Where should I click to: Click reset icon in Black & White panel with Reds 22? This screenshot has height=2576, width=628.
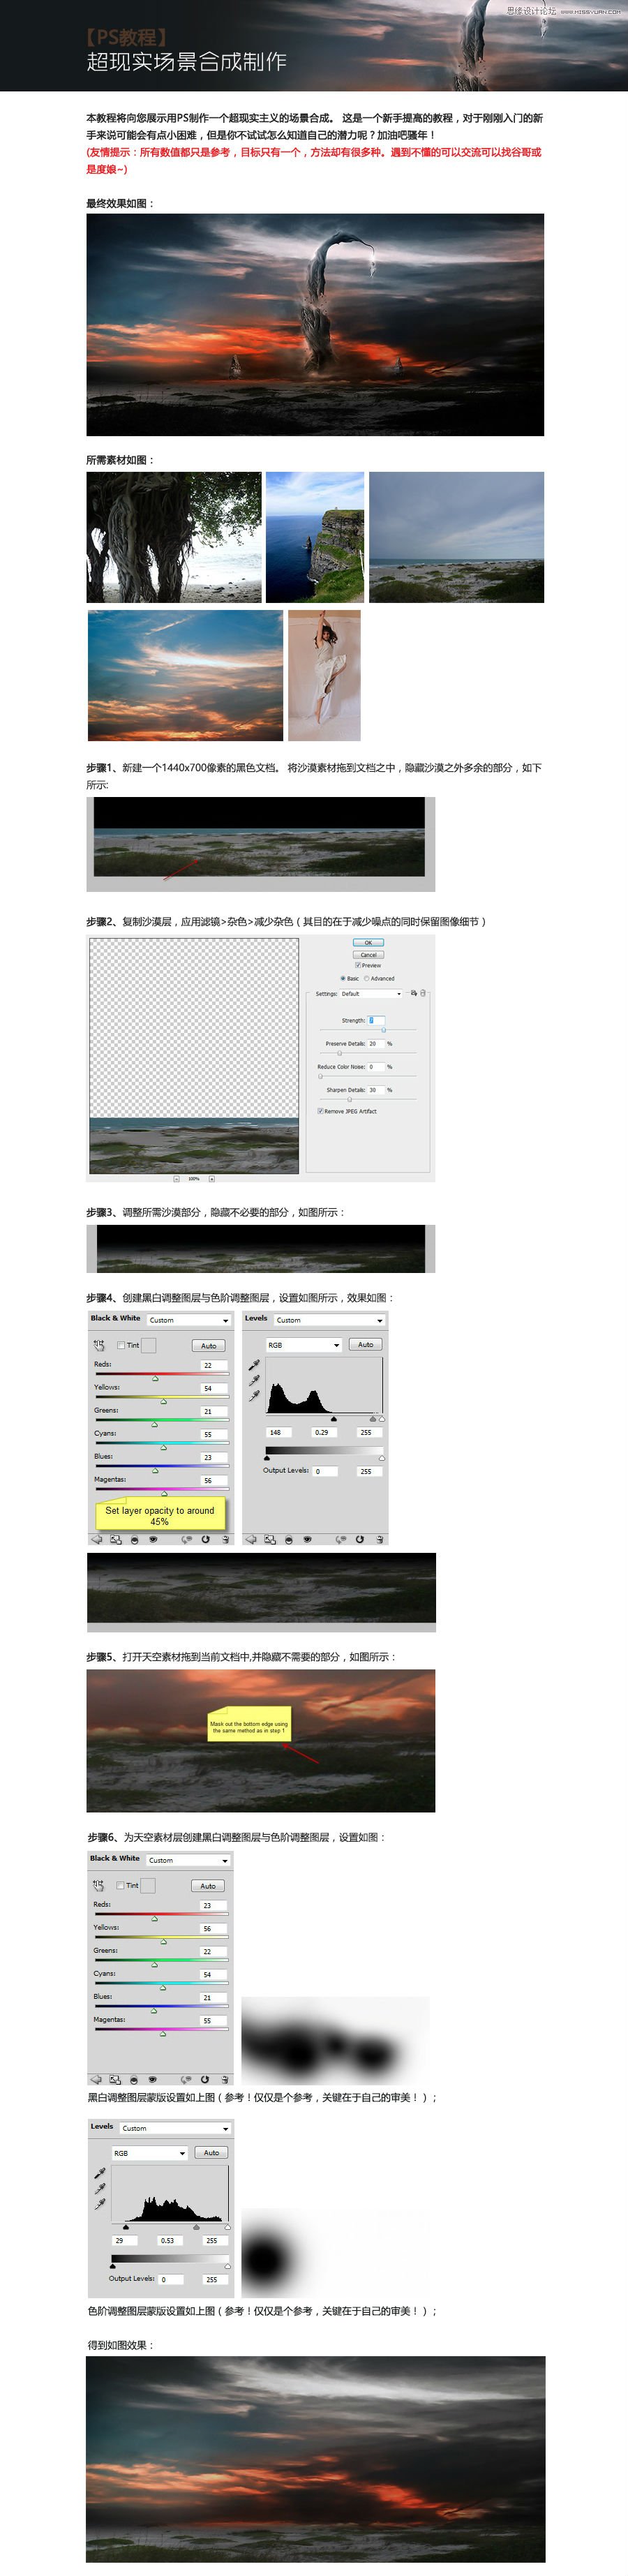point(205,1539)
